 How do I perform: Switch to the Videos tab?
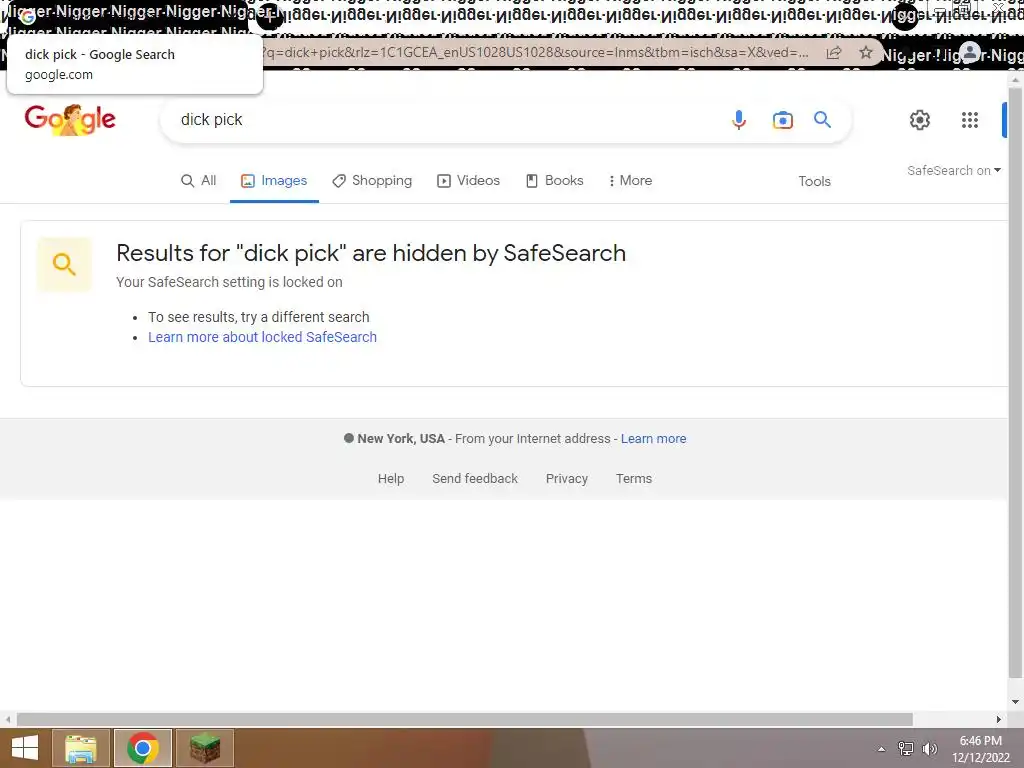(468, 180)
